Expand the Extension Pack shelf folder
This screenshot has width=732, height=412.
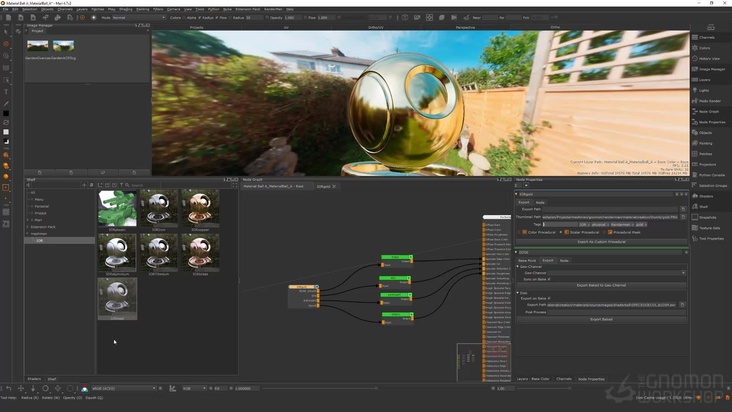pos(28,227)
